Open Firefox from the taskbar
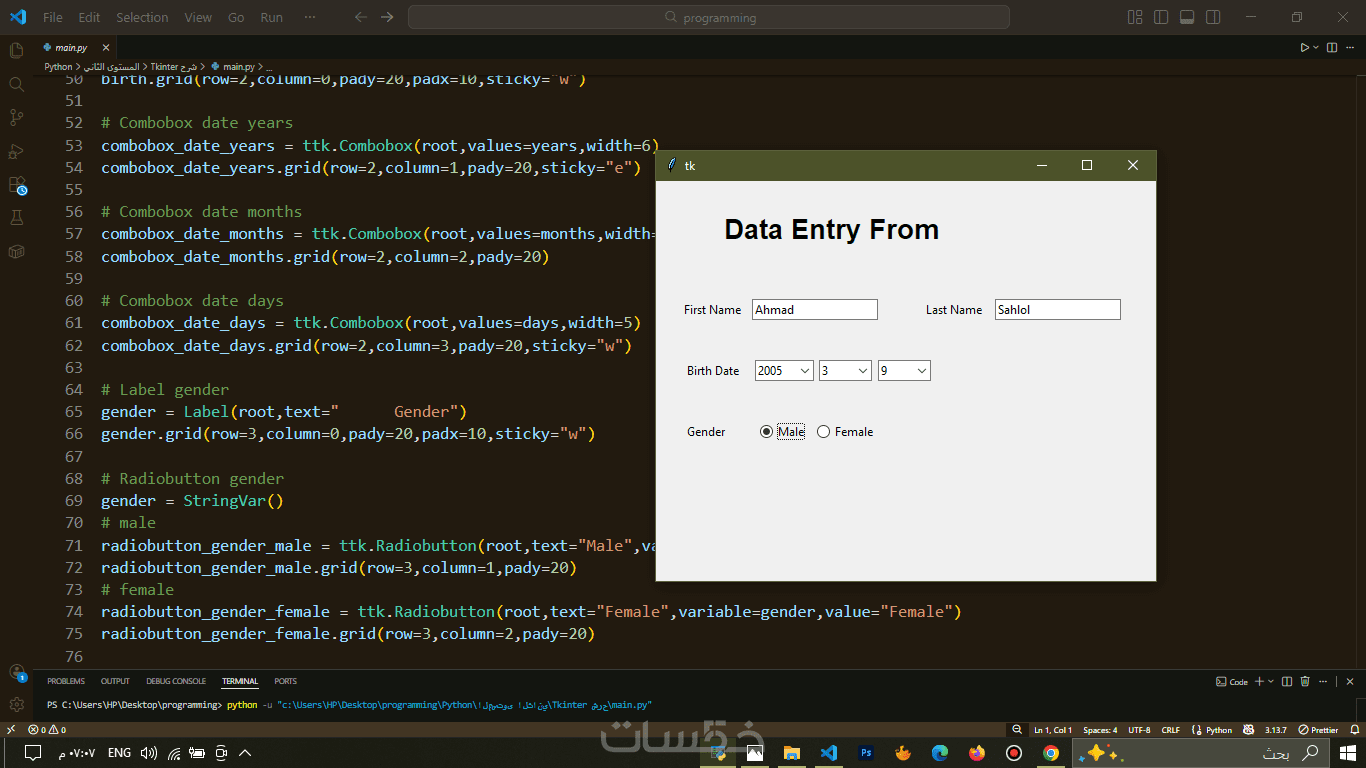This screenshot has width=1366, height=768. [977, 753]
